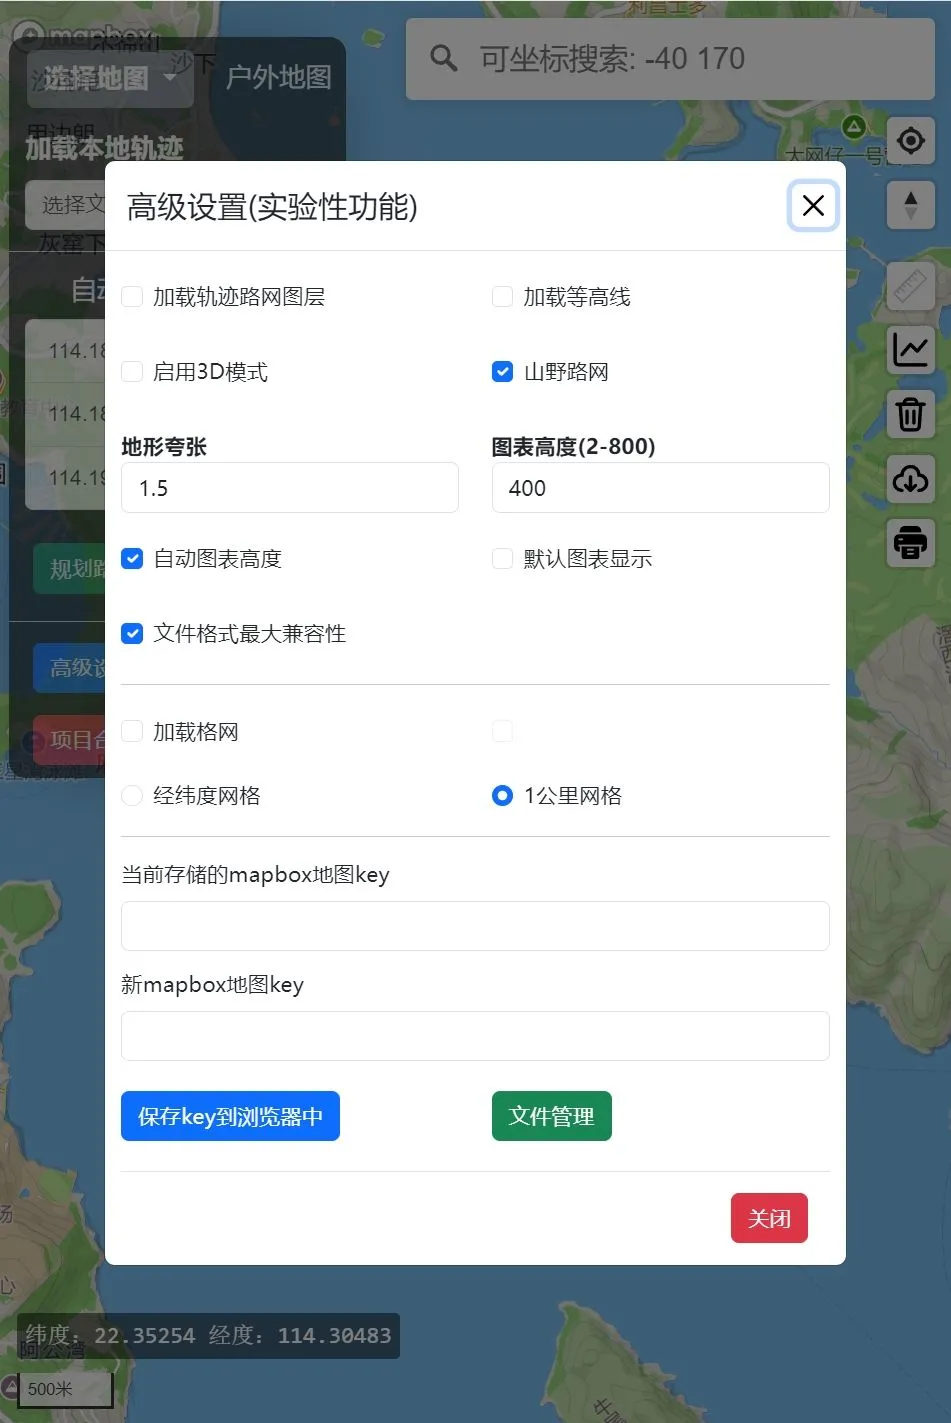Click the 地形夸张 input field
The width and height of the screenshot is (951, 1423).
289,488
